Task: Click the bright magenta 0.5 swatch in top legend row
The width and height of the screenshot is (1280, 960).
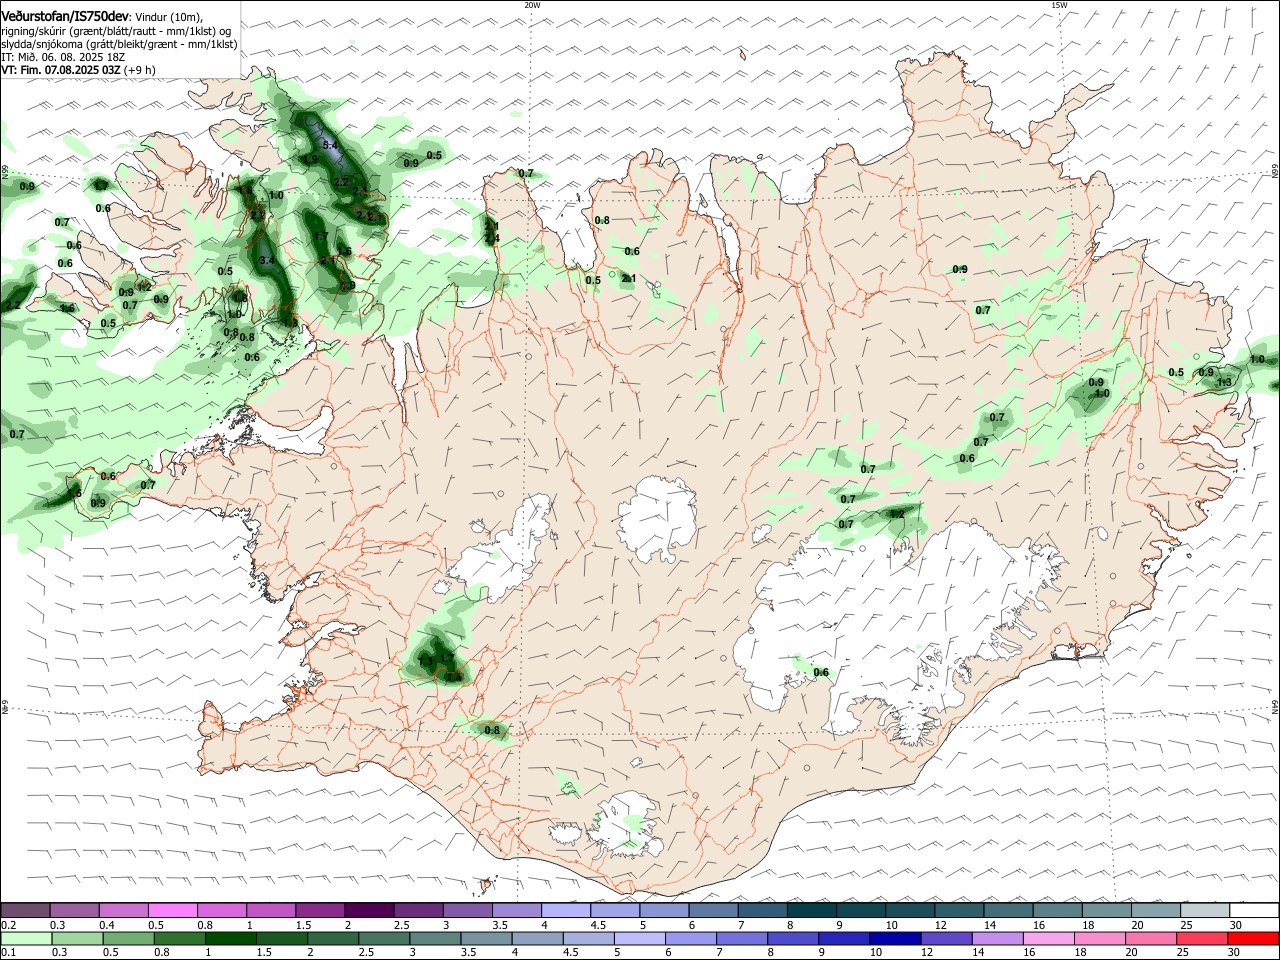Action: pyautogui.click(x=172, y=910)
